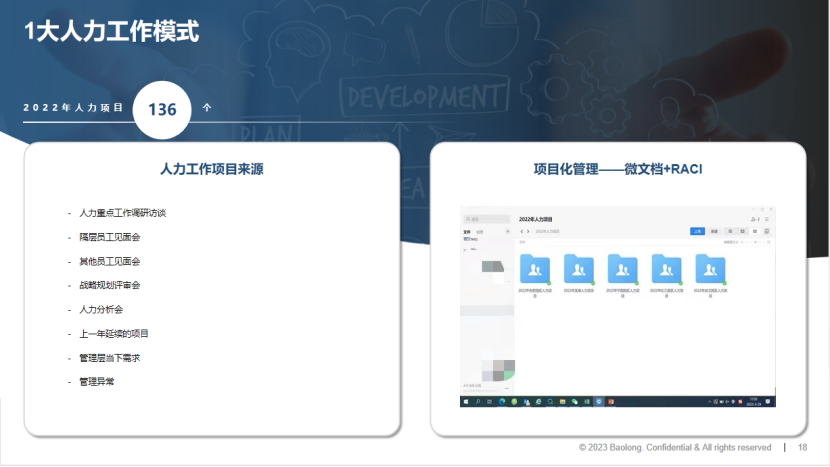
Task: Expand the tree arrow in left sidebar
Action: click(465, 249)
